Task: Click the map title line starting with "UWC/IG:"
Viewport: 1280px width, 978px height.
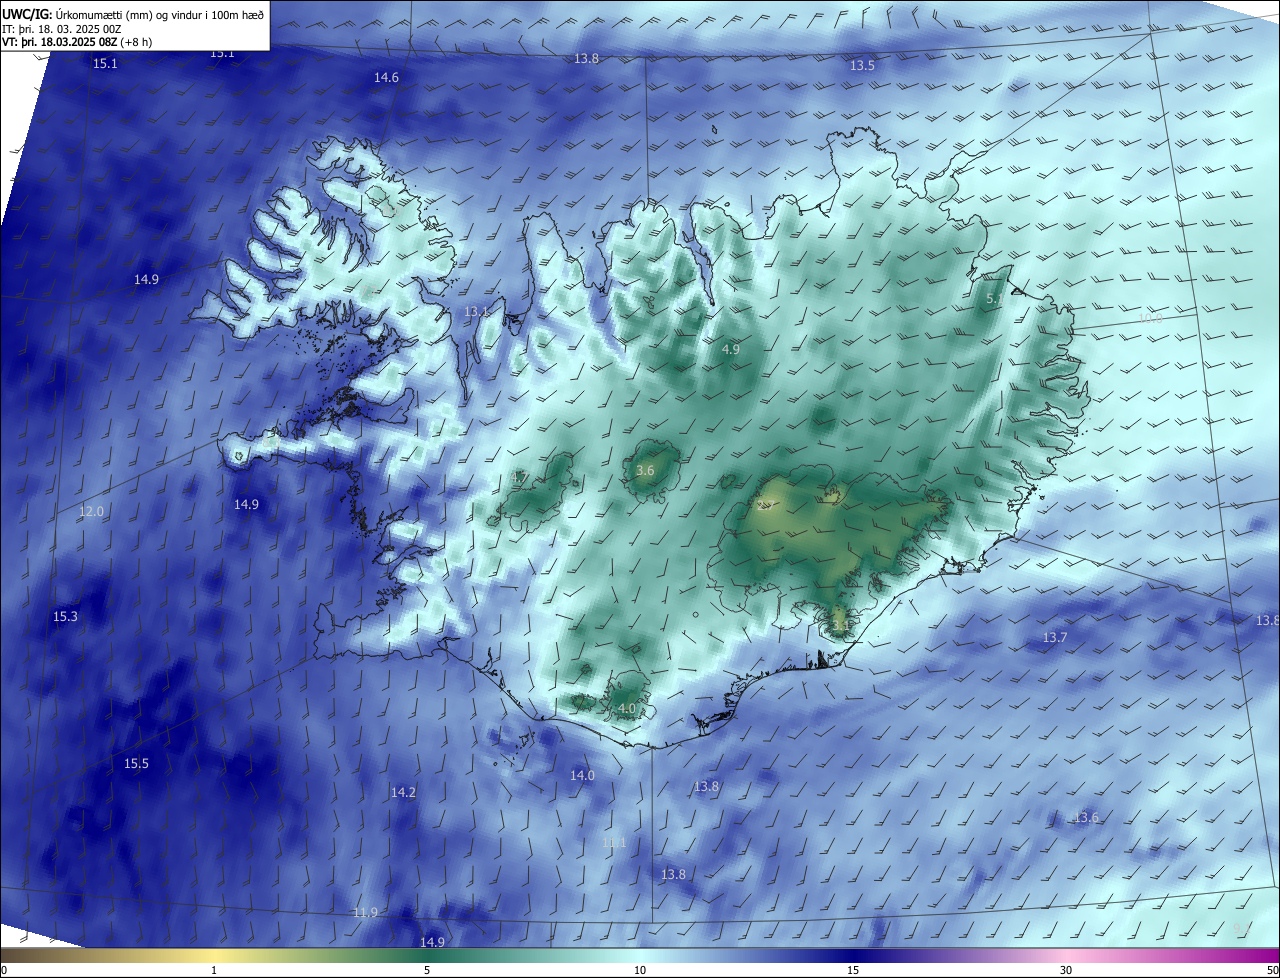Action: click(132, 14)
